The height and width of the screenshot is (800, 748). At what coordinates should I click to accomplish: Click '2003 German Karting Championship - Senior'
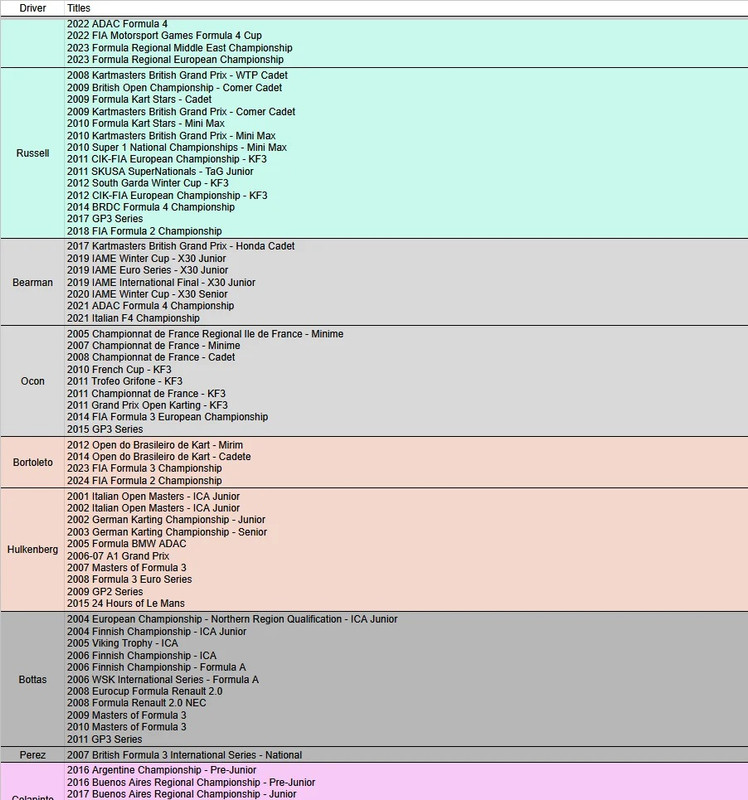pos(167,533)
